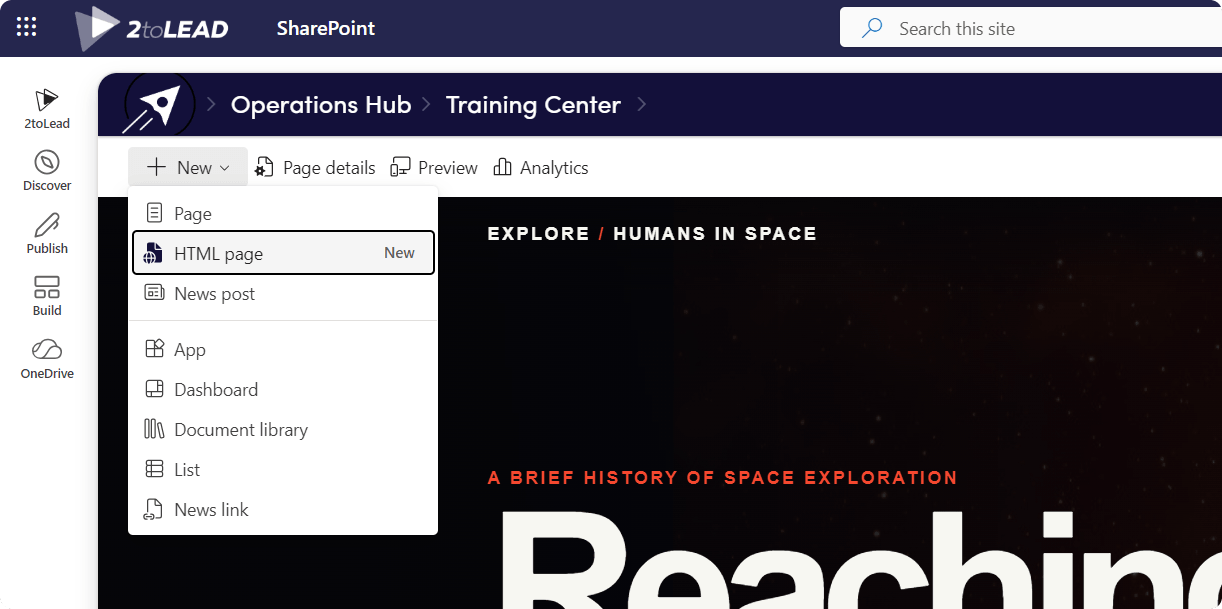1222x609 pixels.
Task: Expand chevron before Operations Hub
Action: [x=212, y=104]
